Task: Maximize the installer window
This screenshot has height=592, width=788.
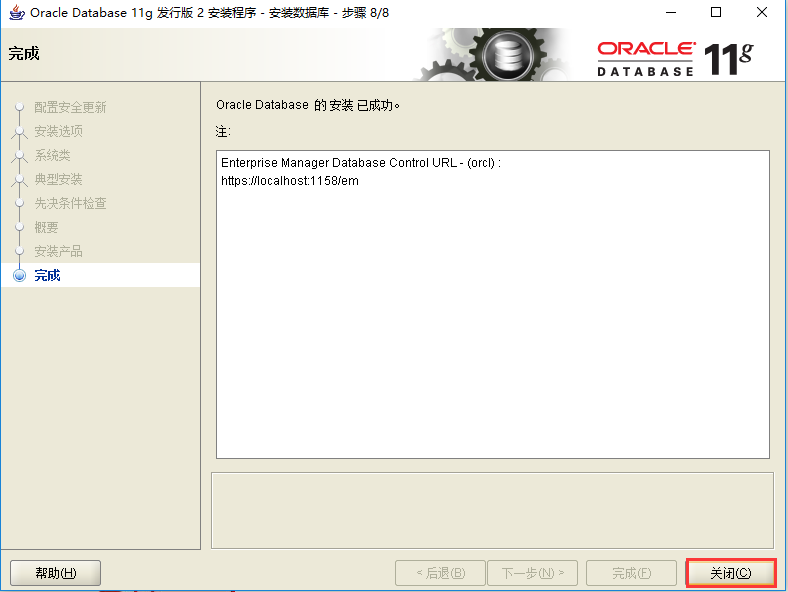Action: coord(716,13)
